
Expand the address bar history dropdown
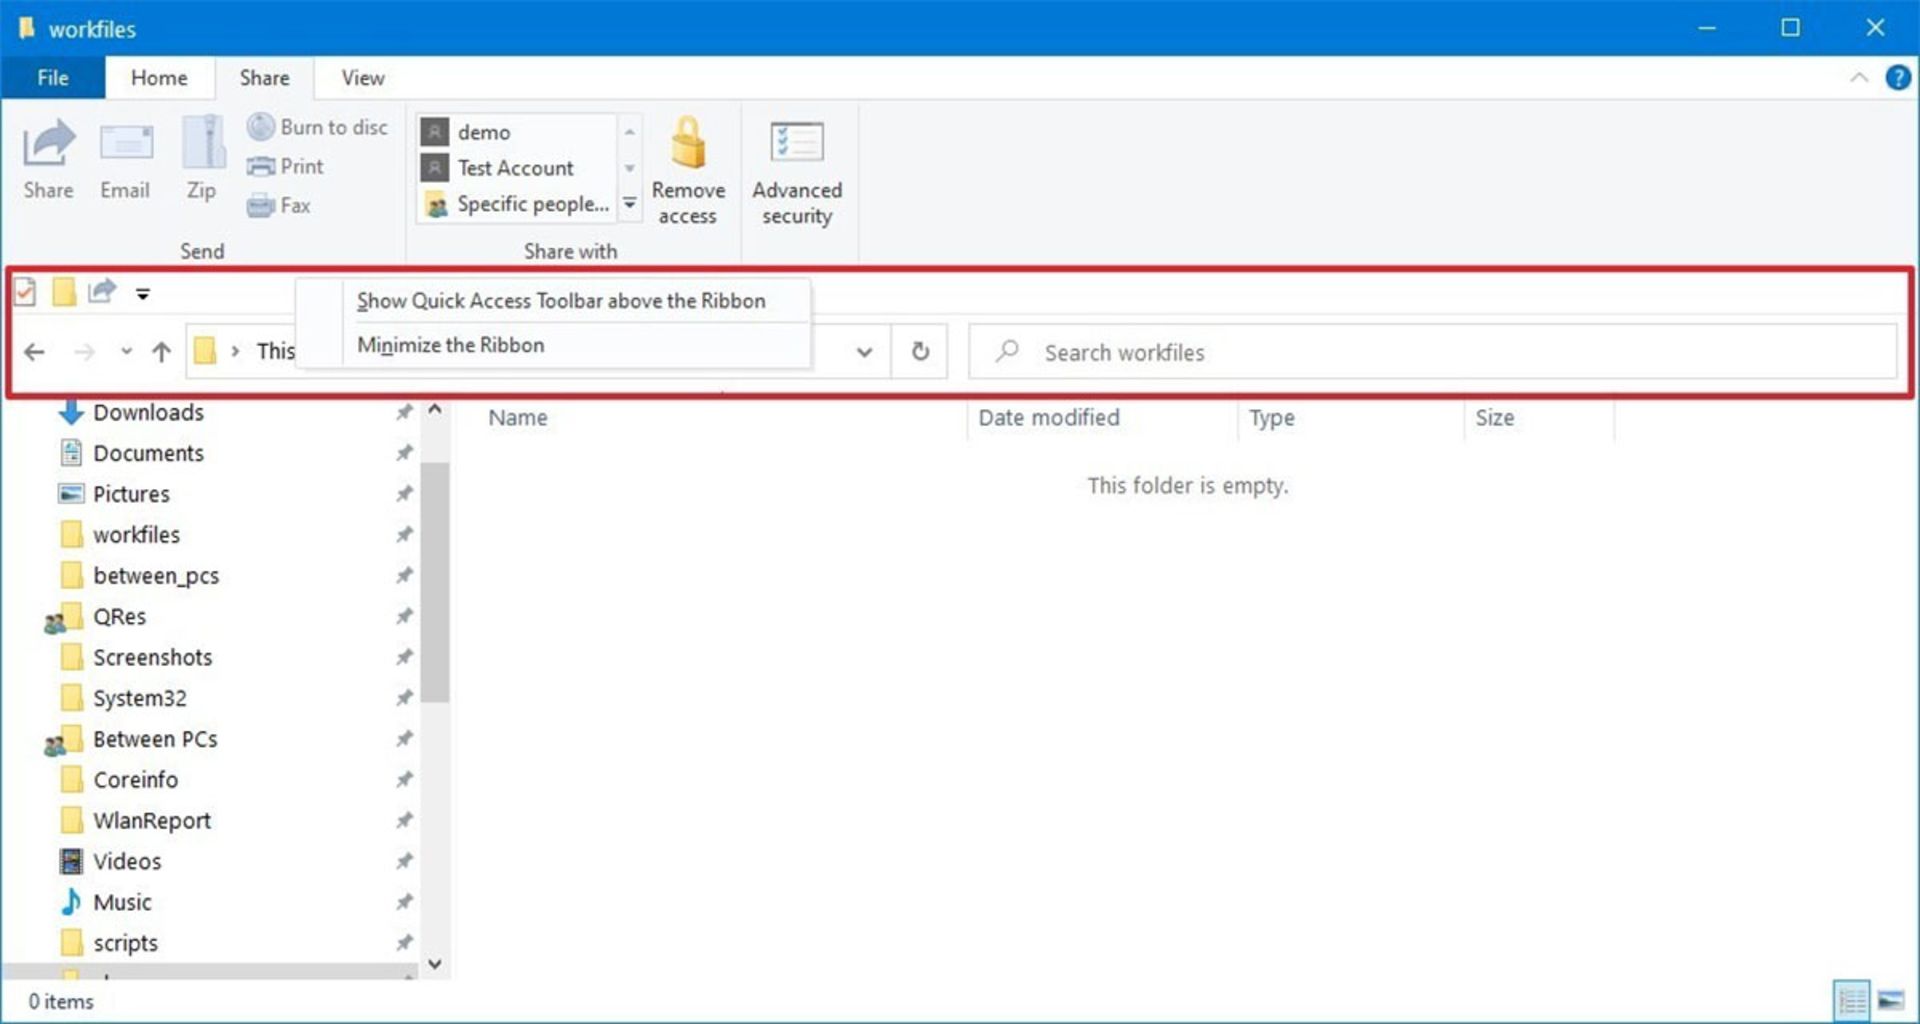pyautogui.click(x=864, y=352)
